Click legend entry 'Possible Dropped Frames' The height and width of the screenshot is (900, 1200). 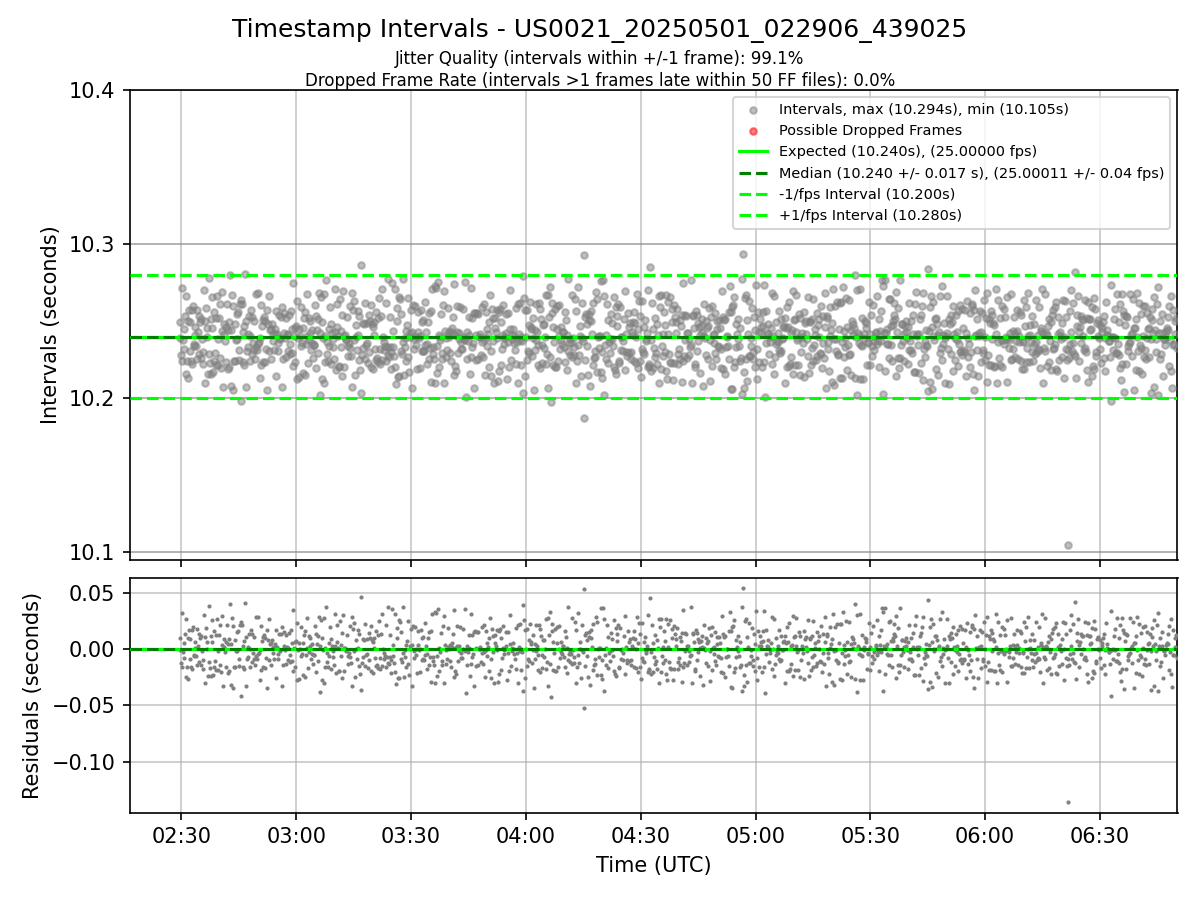pyautogui.click(x=870, y=130)
